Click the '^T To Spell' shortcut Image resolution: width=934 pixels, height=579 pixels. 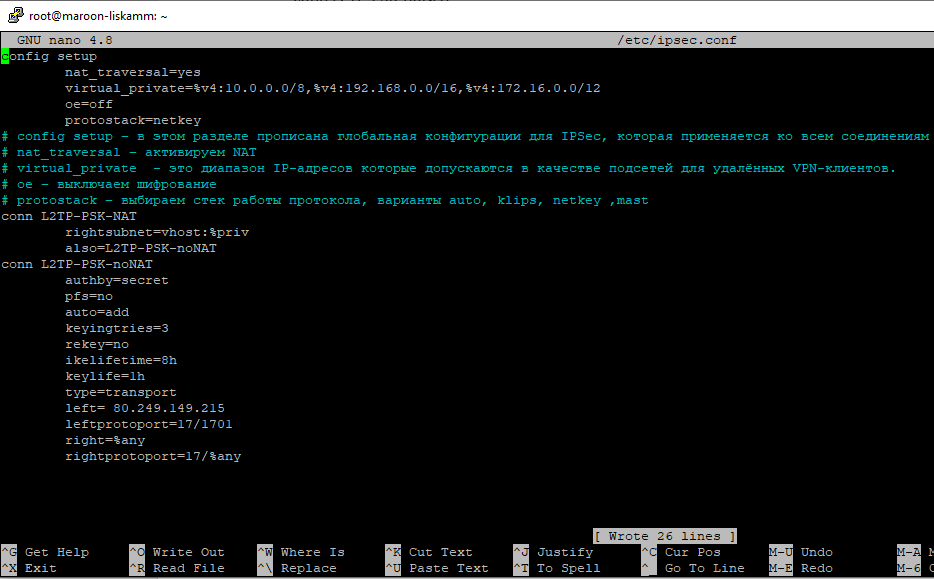click(557, 569)
